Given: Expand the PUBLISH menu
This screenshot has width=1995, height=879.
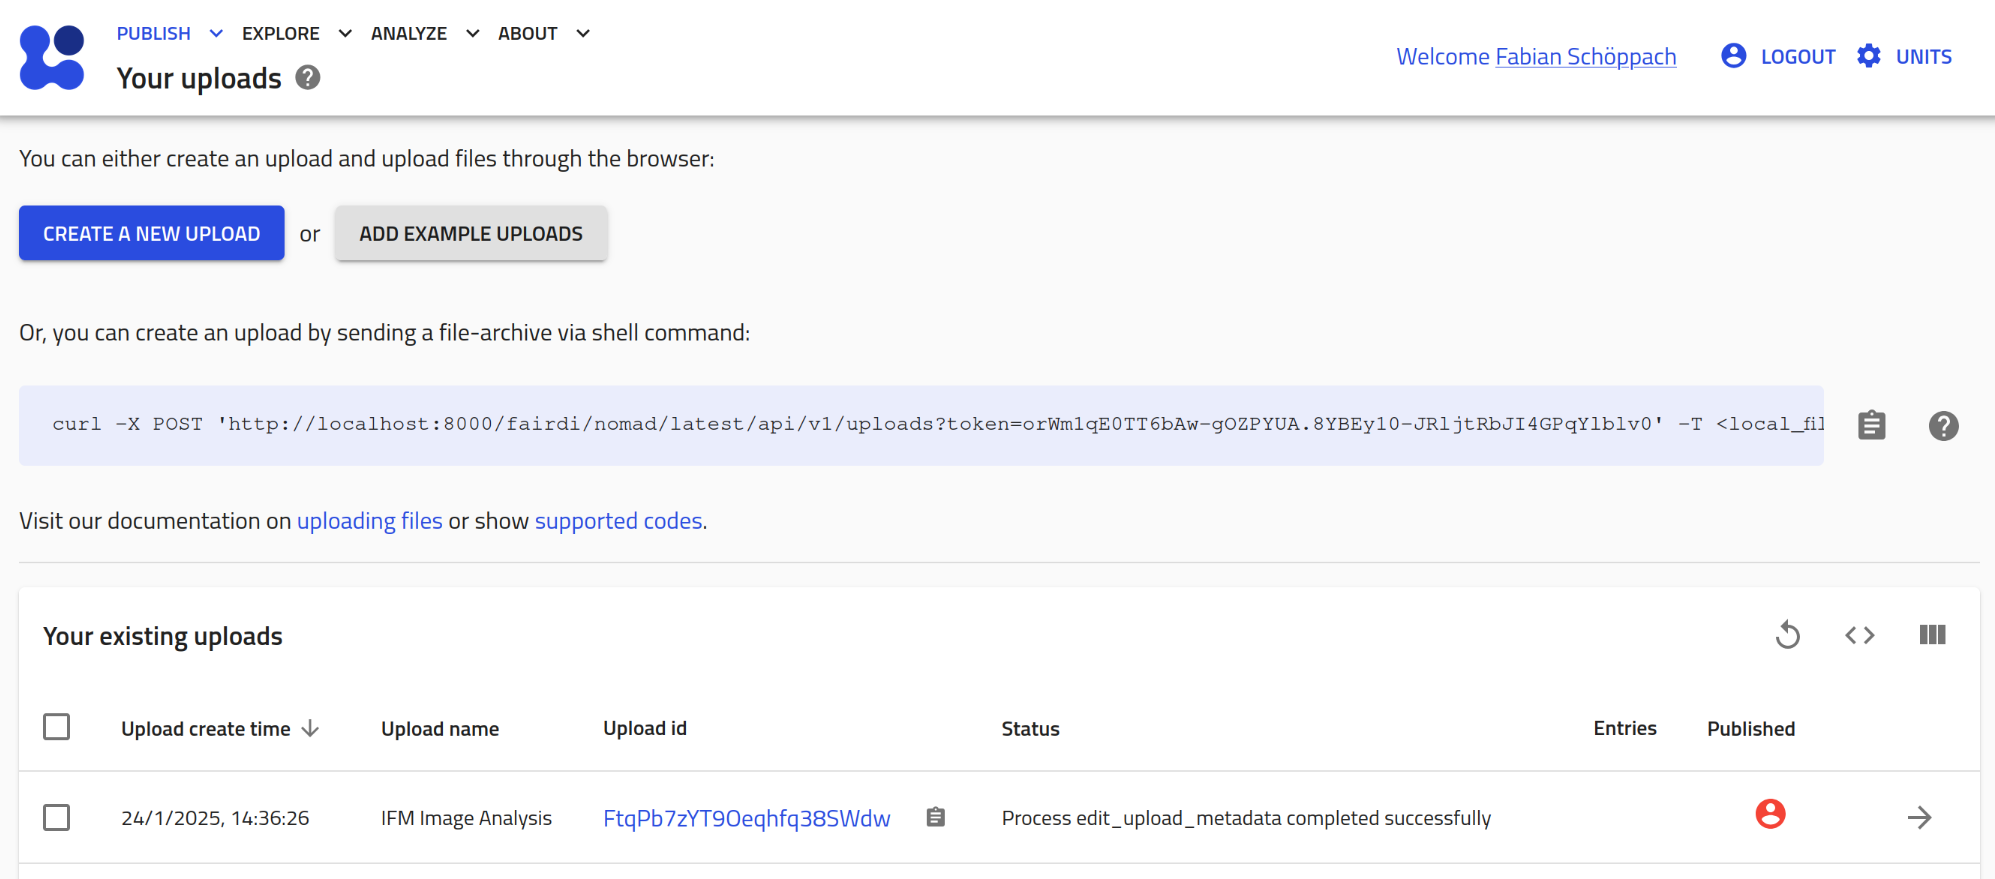Looking at the screenshot, I should coord(169,34).
